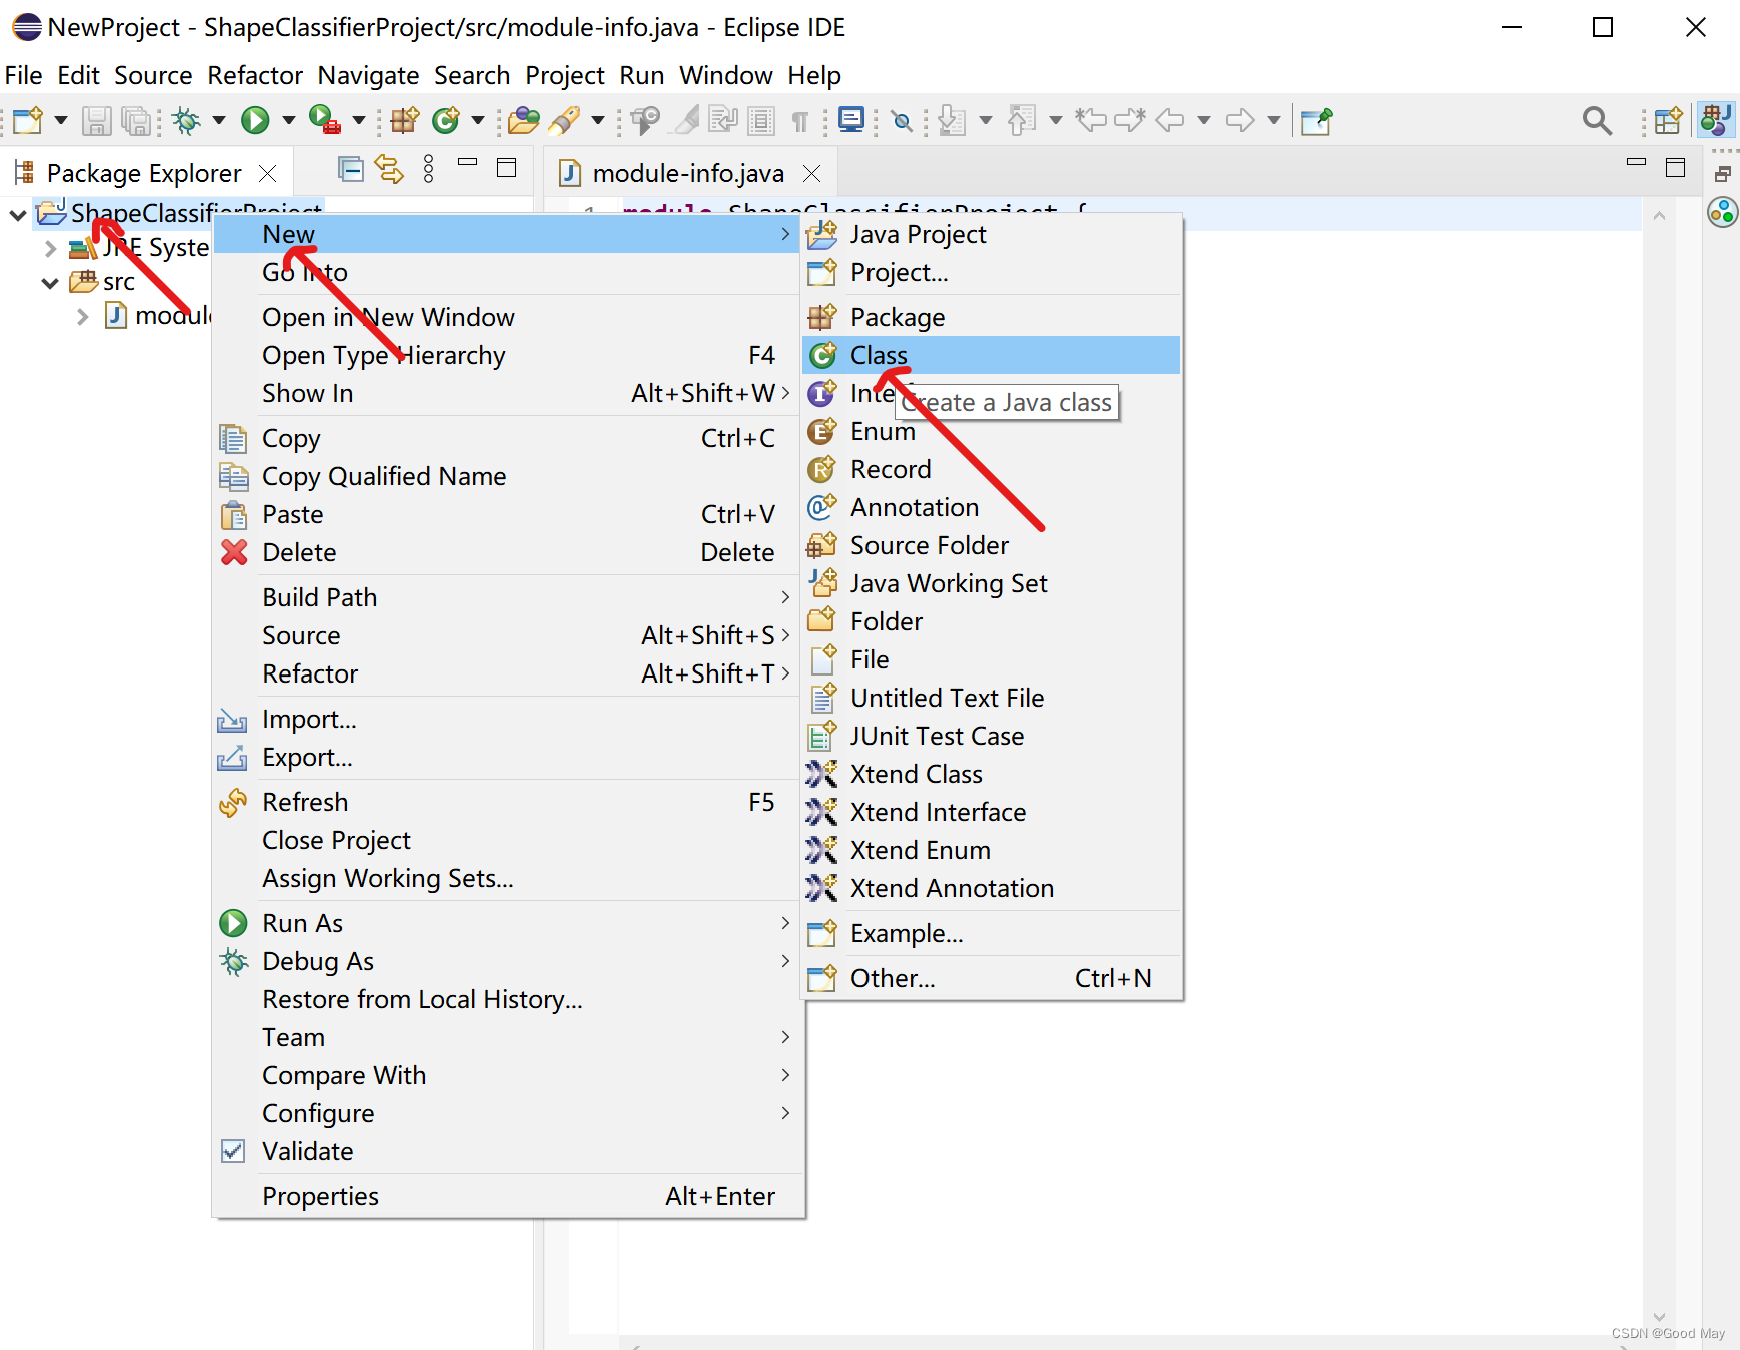Viewport: 1740px width, 1350px height.
Task: Click the Back navigation arrow icon
Action: coord(1170,121)
